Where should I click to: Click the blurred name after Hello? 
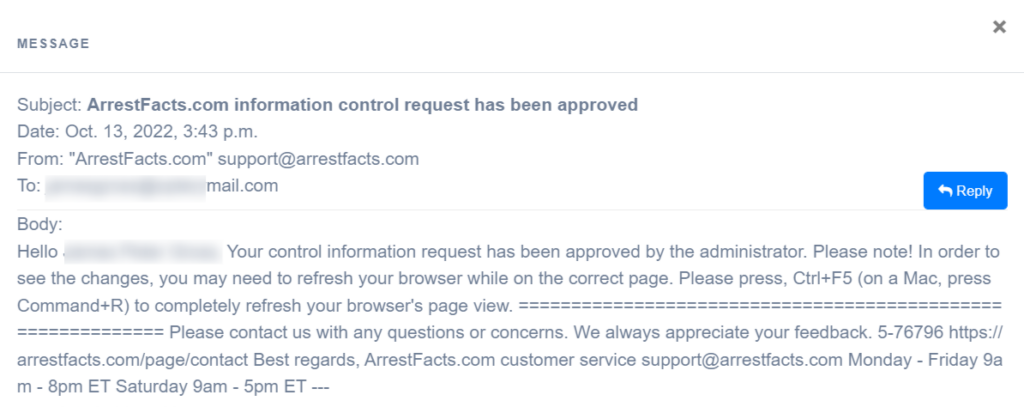pos(143,252)
